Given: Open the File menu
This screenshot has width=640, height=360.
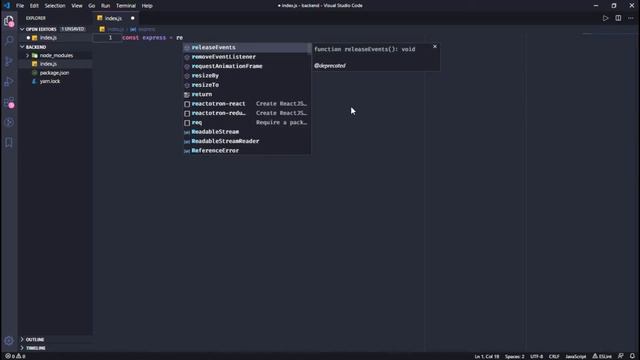Looking at the screenshot, I should pyautogui.click(x=20, y=6).
